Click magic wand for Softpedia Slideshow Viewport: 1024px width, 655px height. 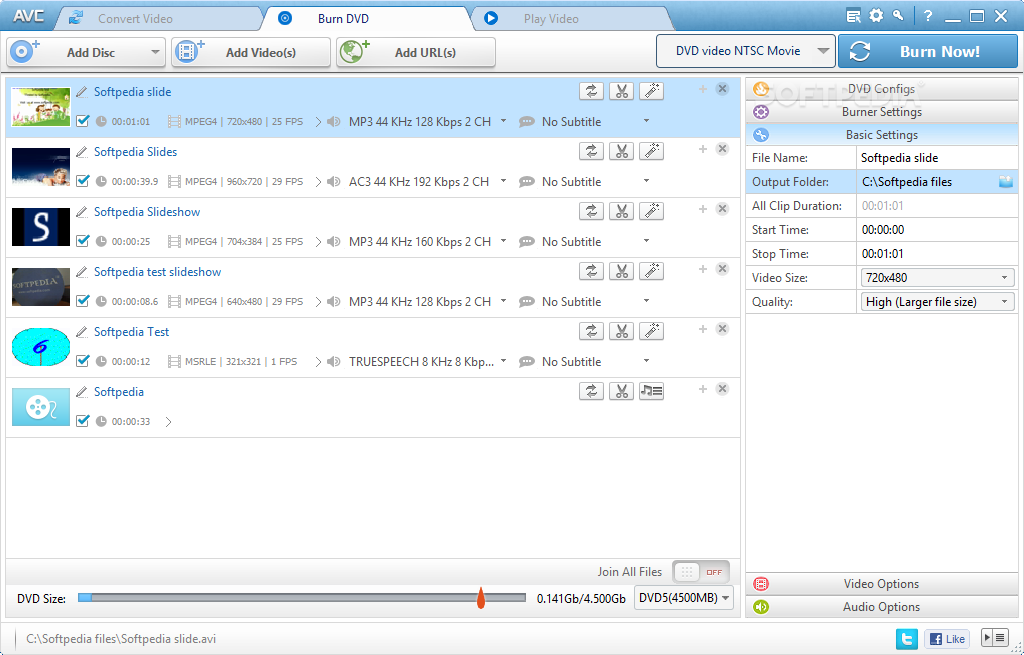pyautogui.click(x=651, y=212)
